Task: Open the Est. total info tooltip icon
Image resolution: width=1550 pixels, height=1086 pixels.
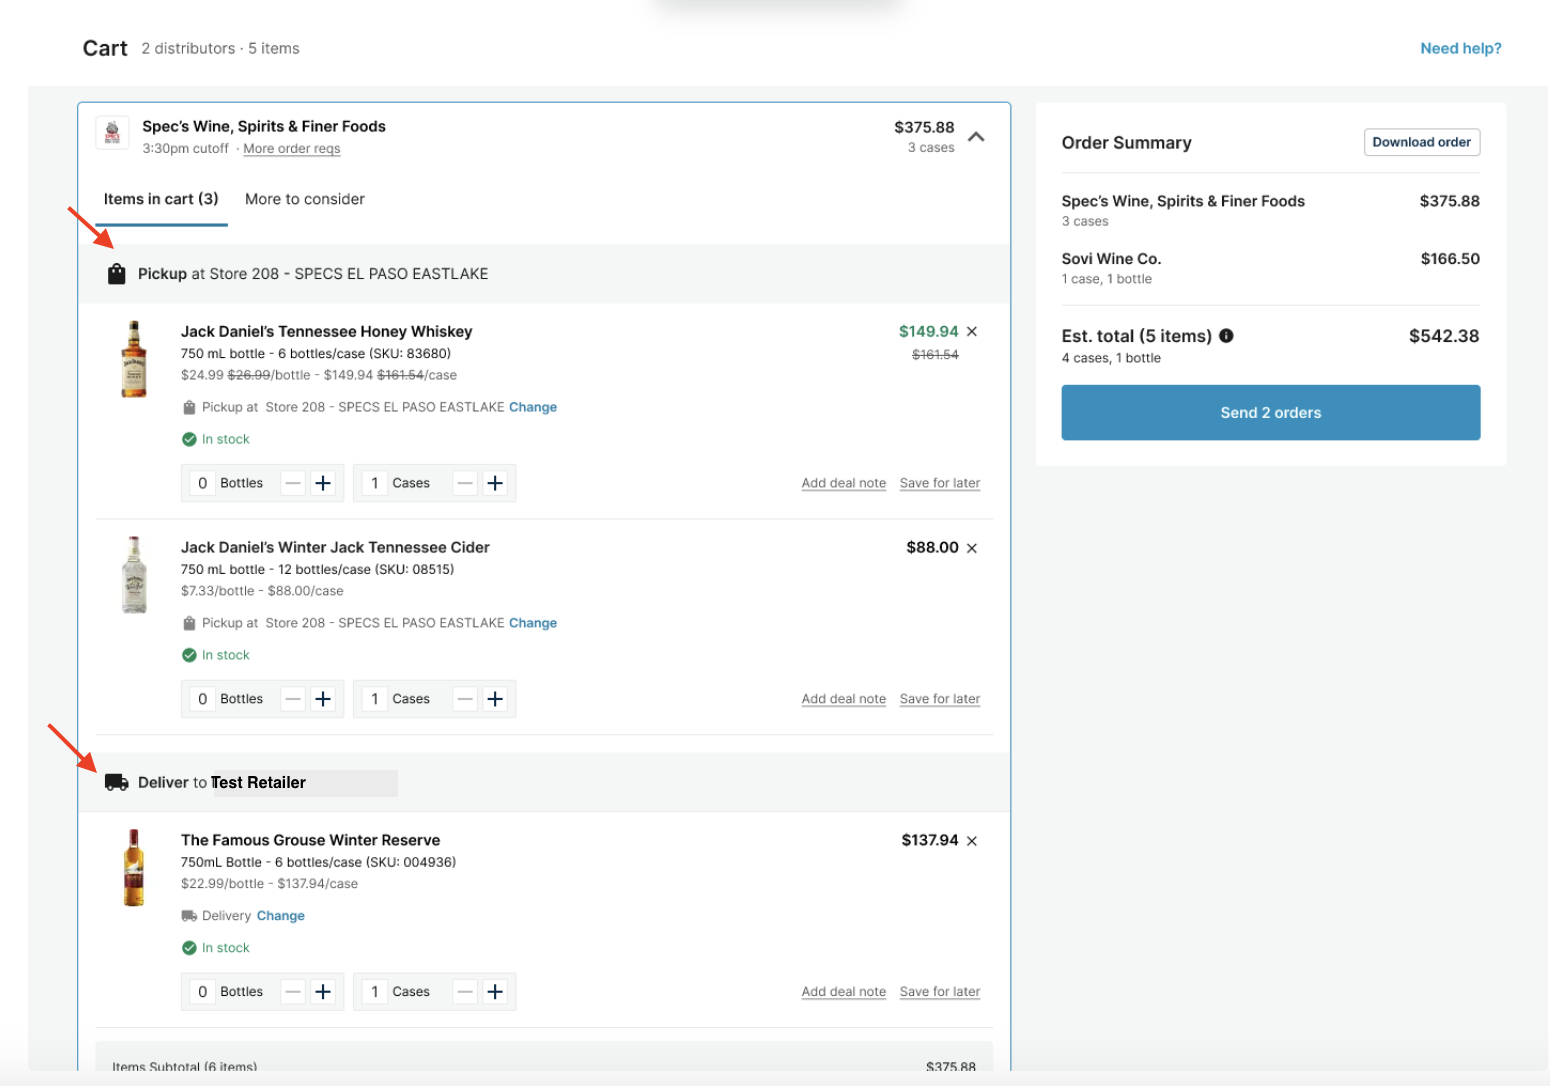Action: pos(1227,336)
